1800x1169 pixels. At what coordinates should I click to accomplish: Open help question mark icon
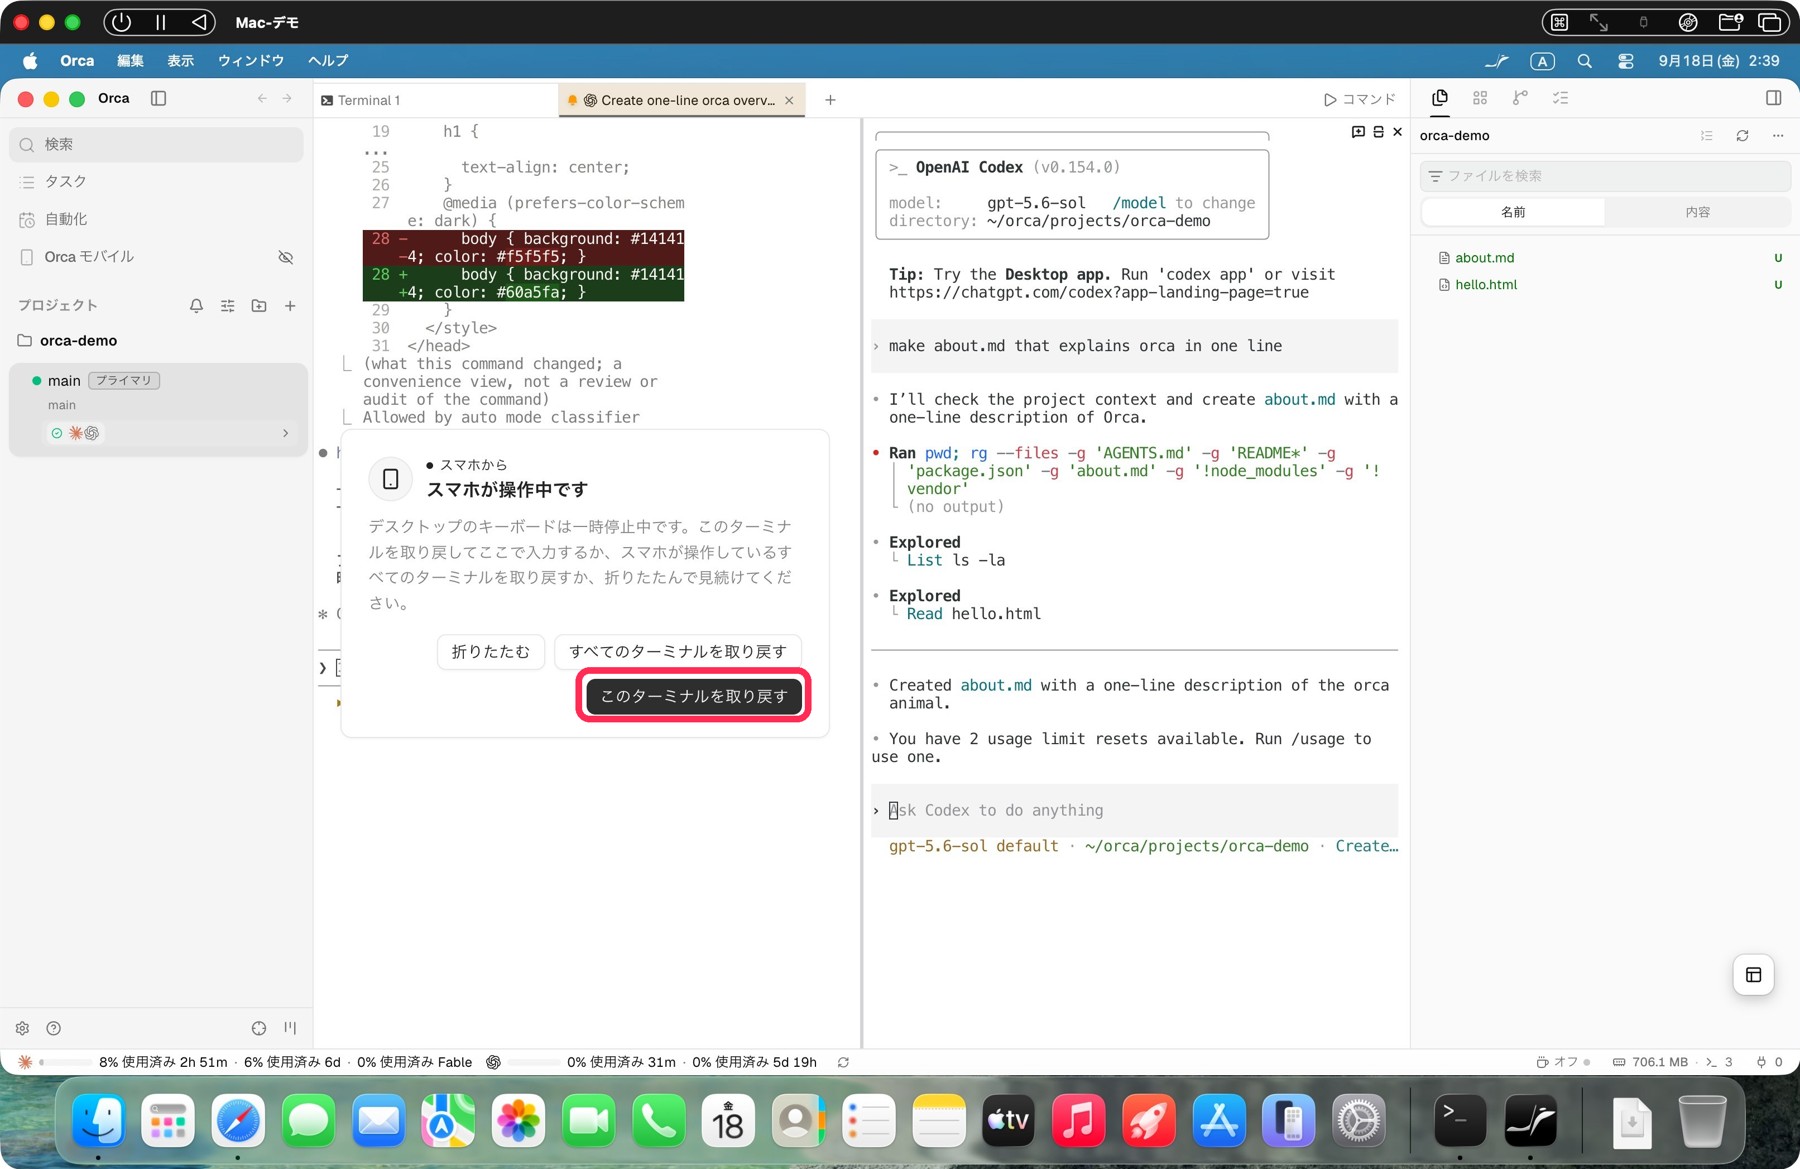click(x=54, y=1028)
